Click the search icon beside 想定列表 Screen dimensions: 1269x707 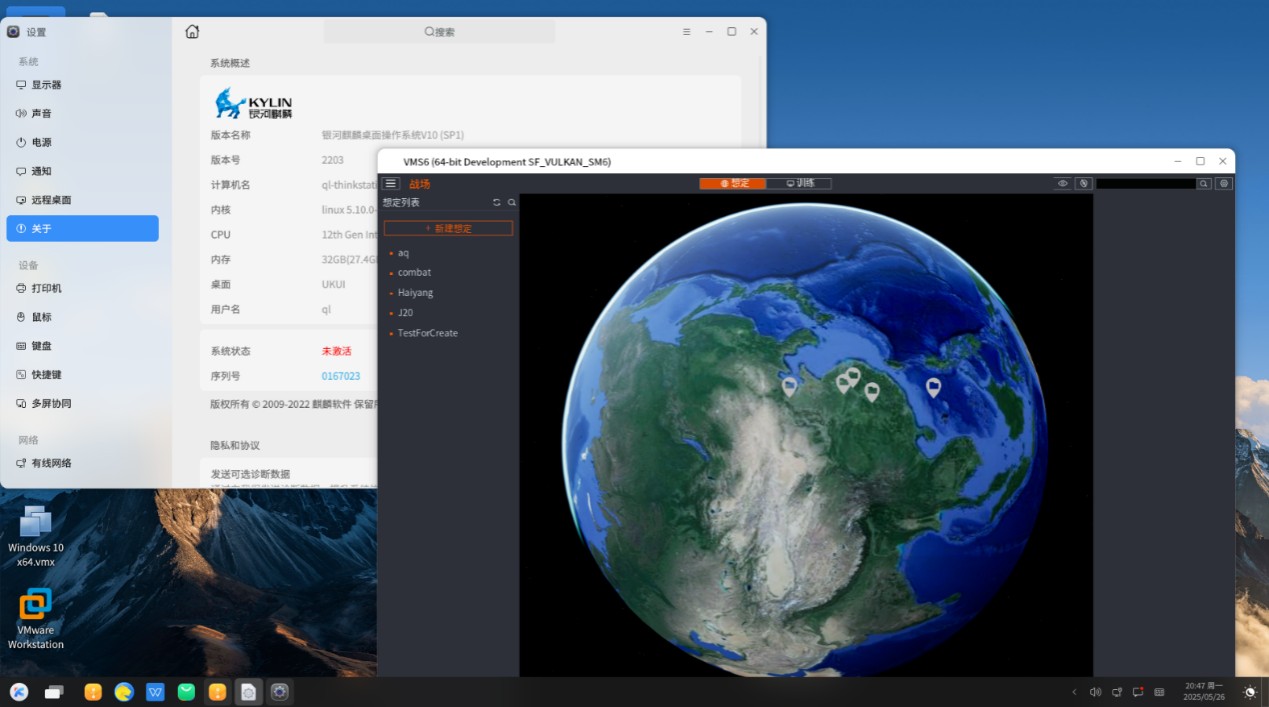(x=512, y=203)
